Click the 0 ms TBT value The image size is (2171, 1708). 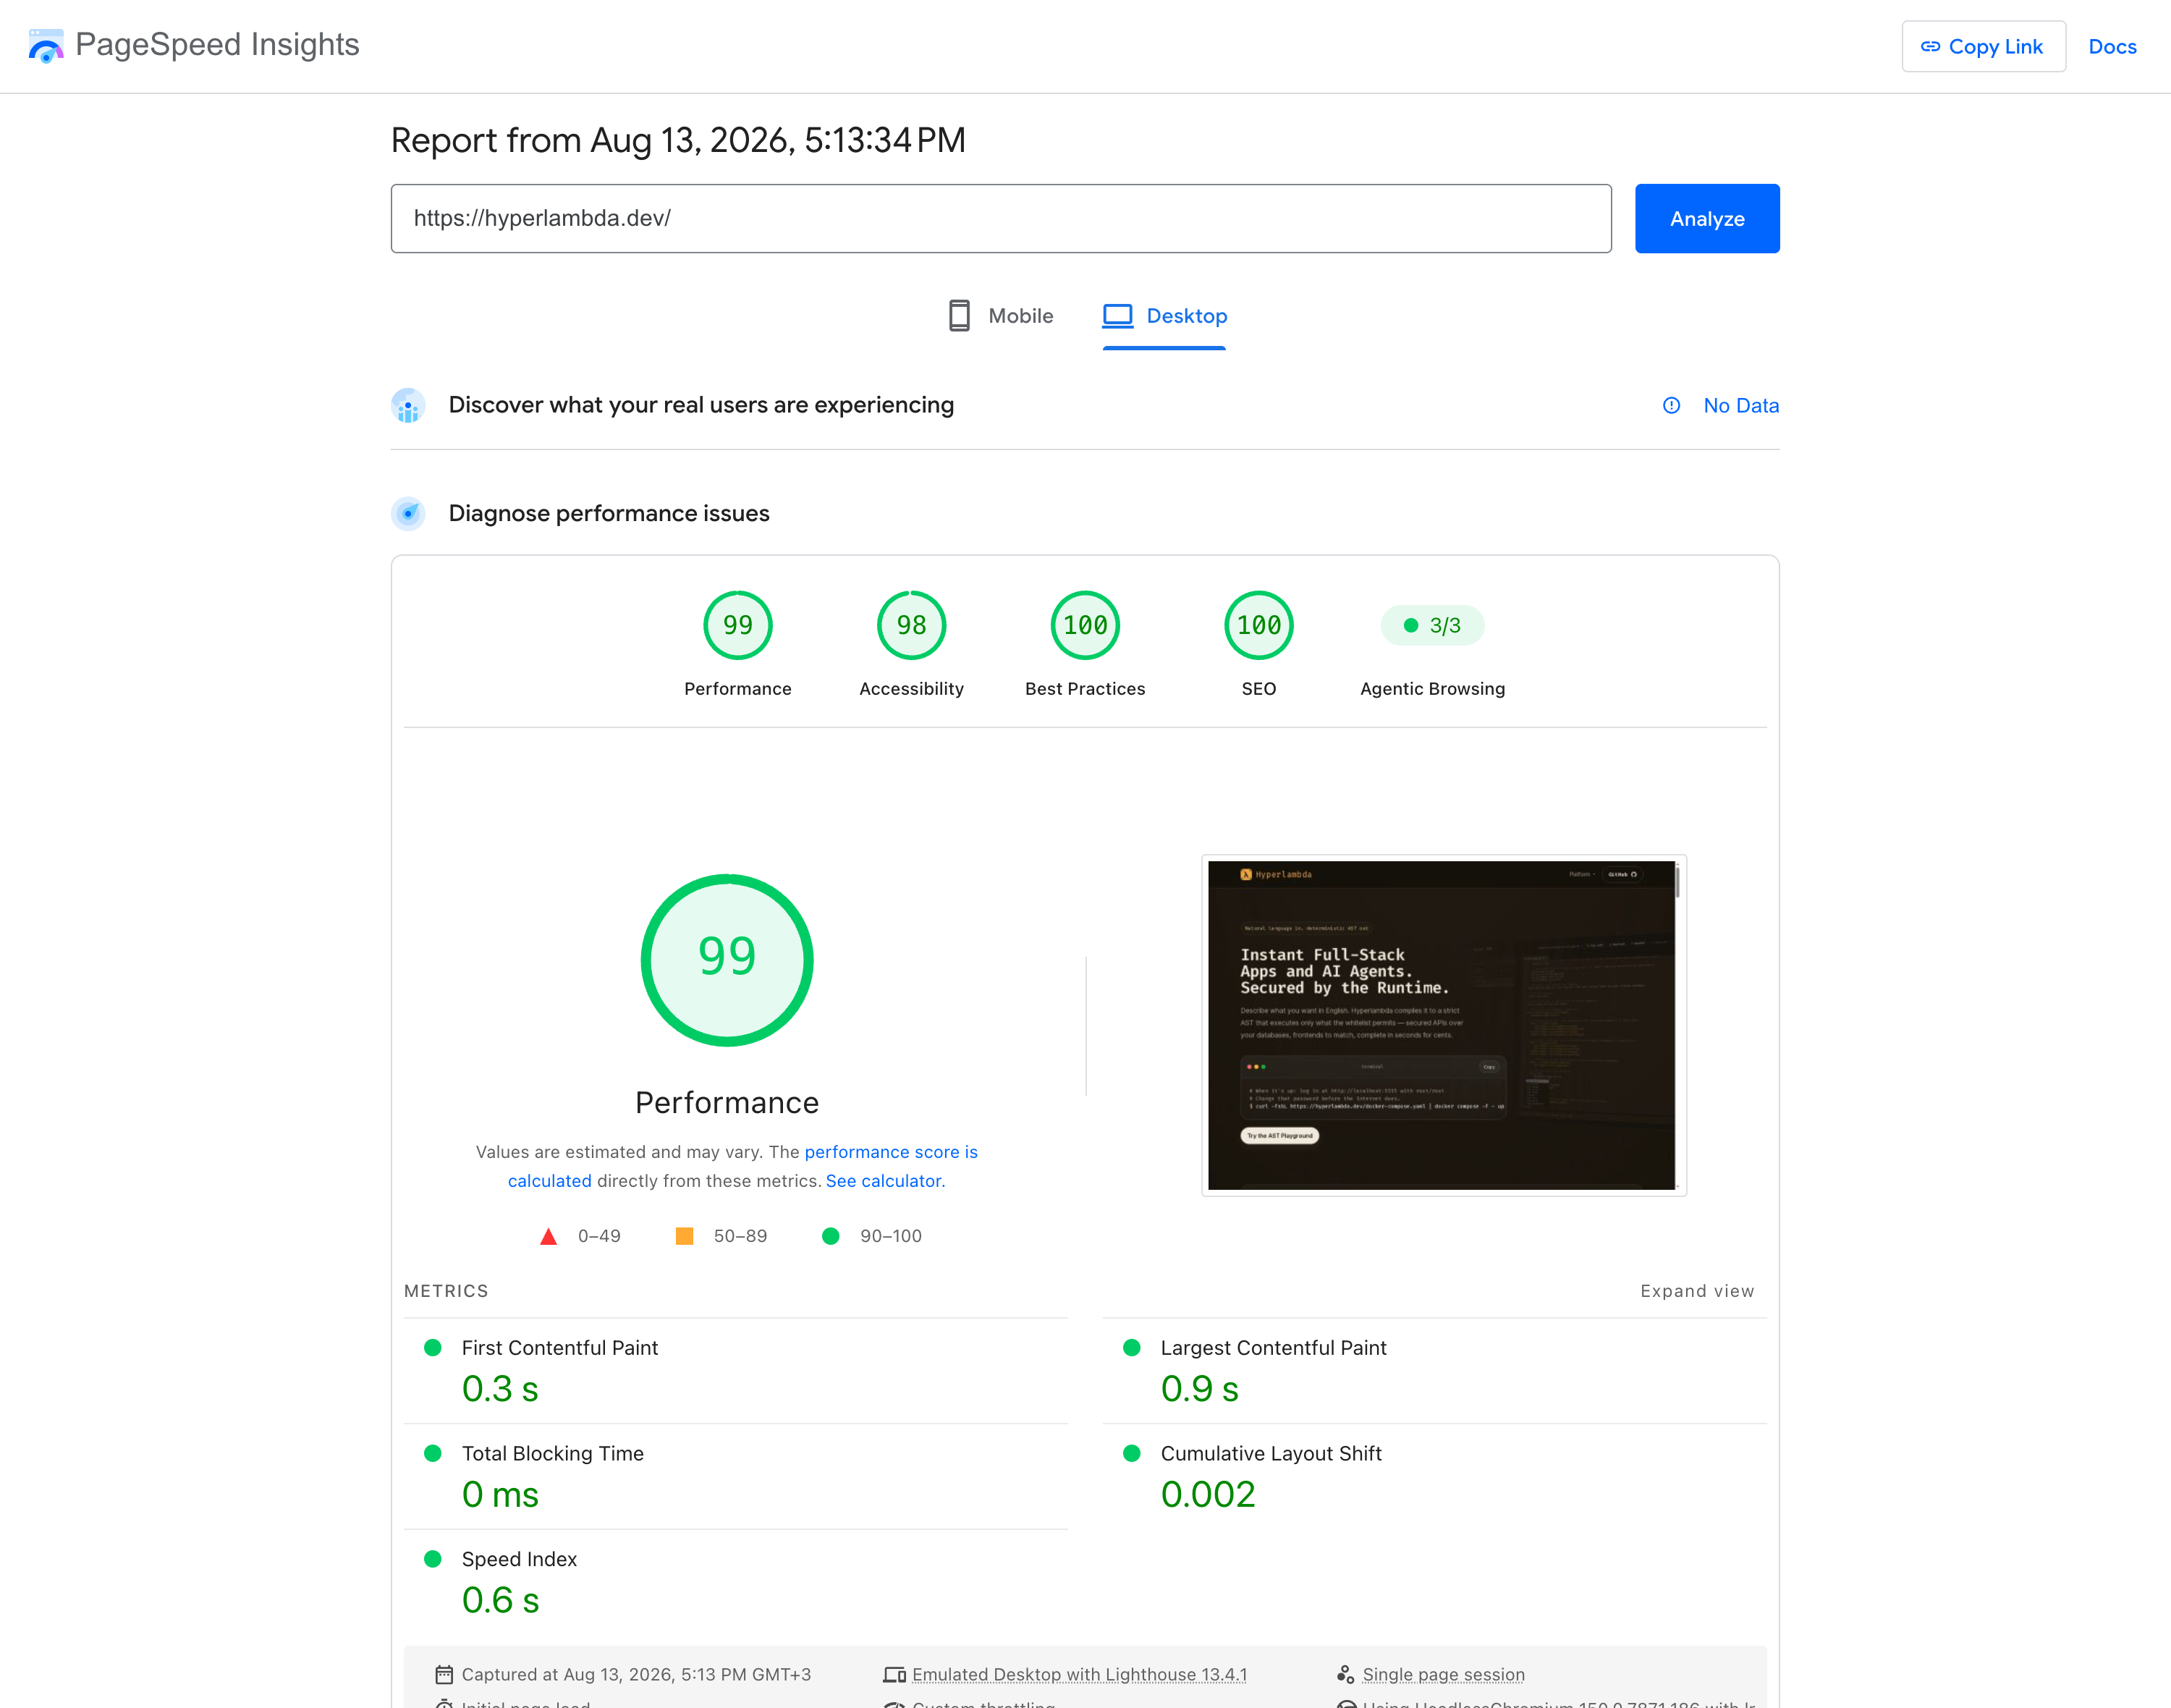[x=500, y=1495]
